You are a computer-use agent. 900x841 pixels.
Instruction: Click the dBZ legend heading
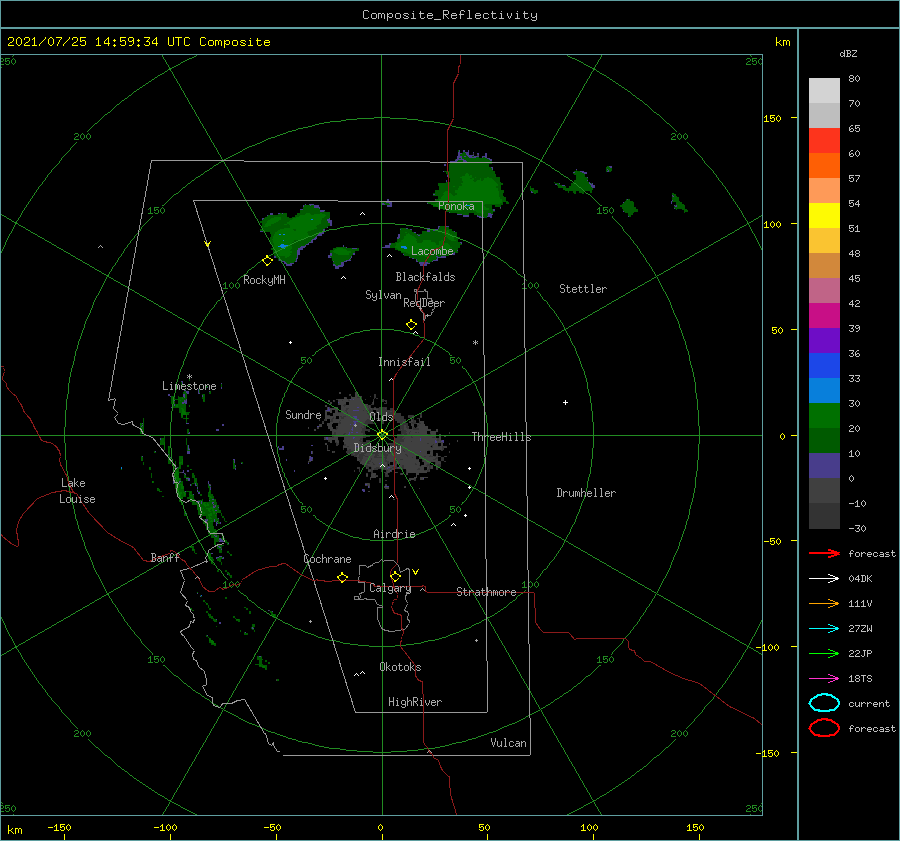pos(848,53)
